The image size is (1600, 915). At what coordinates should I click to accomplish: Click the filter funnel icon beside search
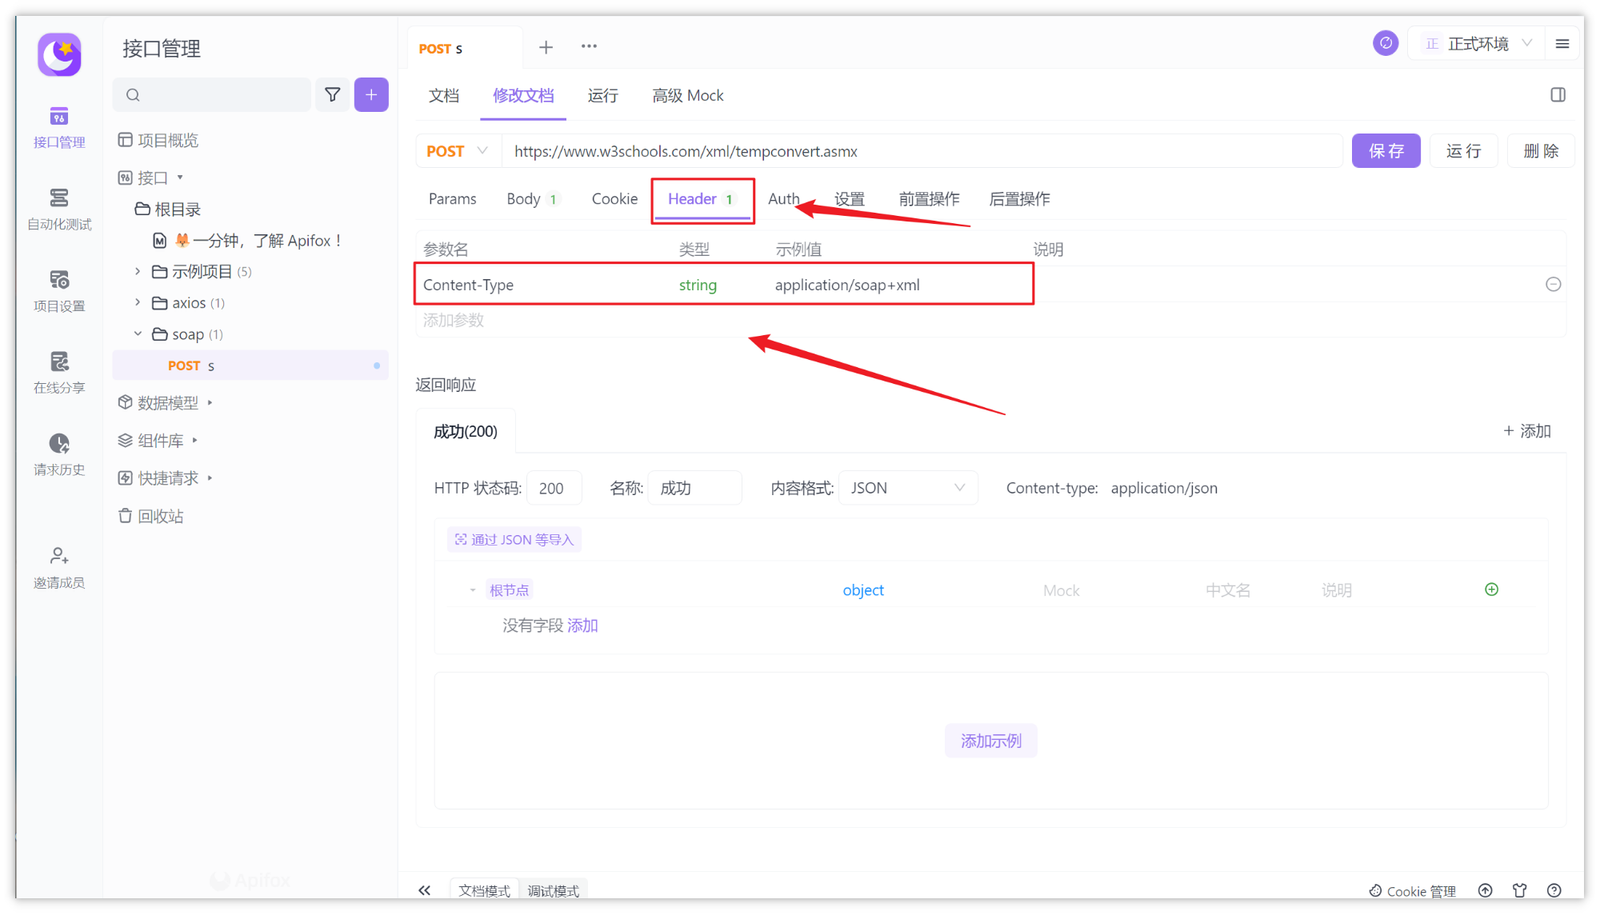coord(332,95)
